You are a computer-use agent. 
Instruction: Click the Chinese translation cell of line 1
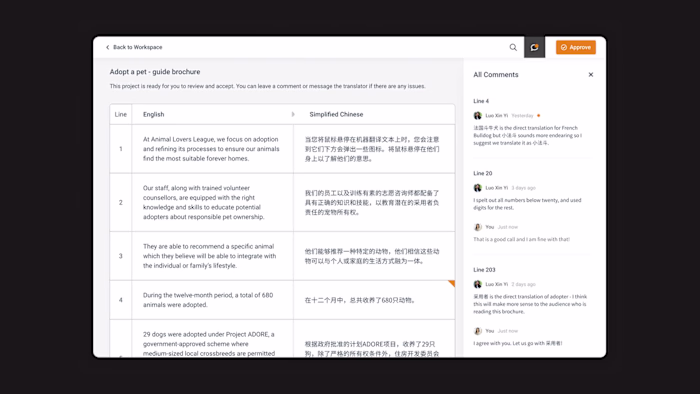pyautogui.click(x=374, y=149)
